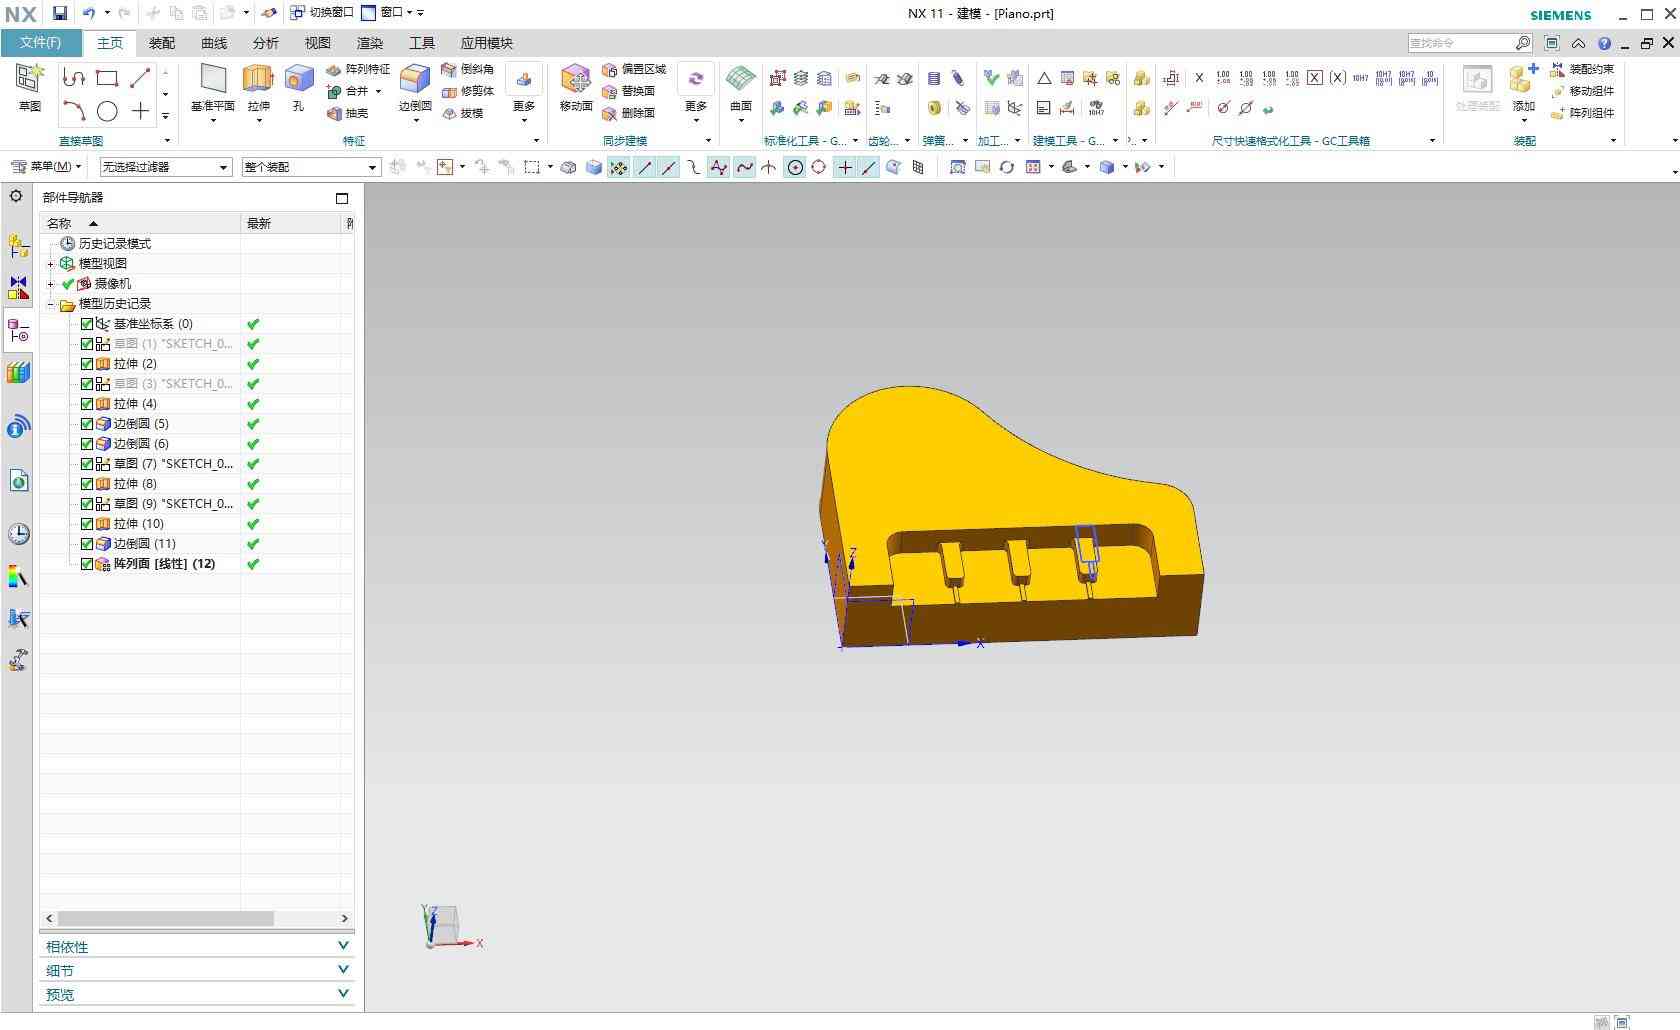
Task: Switch to the 视图 ribbon tab
Action: coord(318,43)
